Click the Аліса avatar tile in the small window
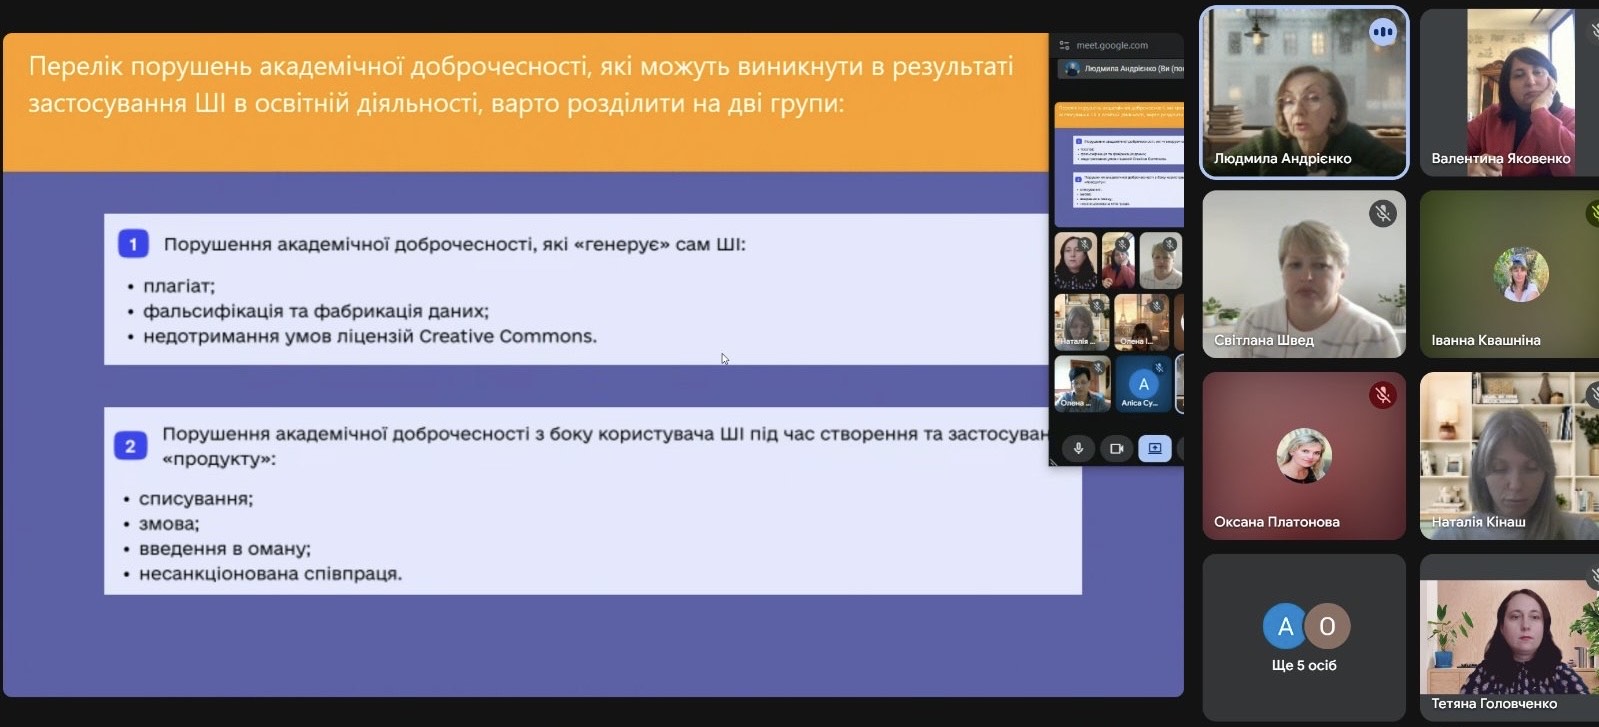 coord(1143,385)
